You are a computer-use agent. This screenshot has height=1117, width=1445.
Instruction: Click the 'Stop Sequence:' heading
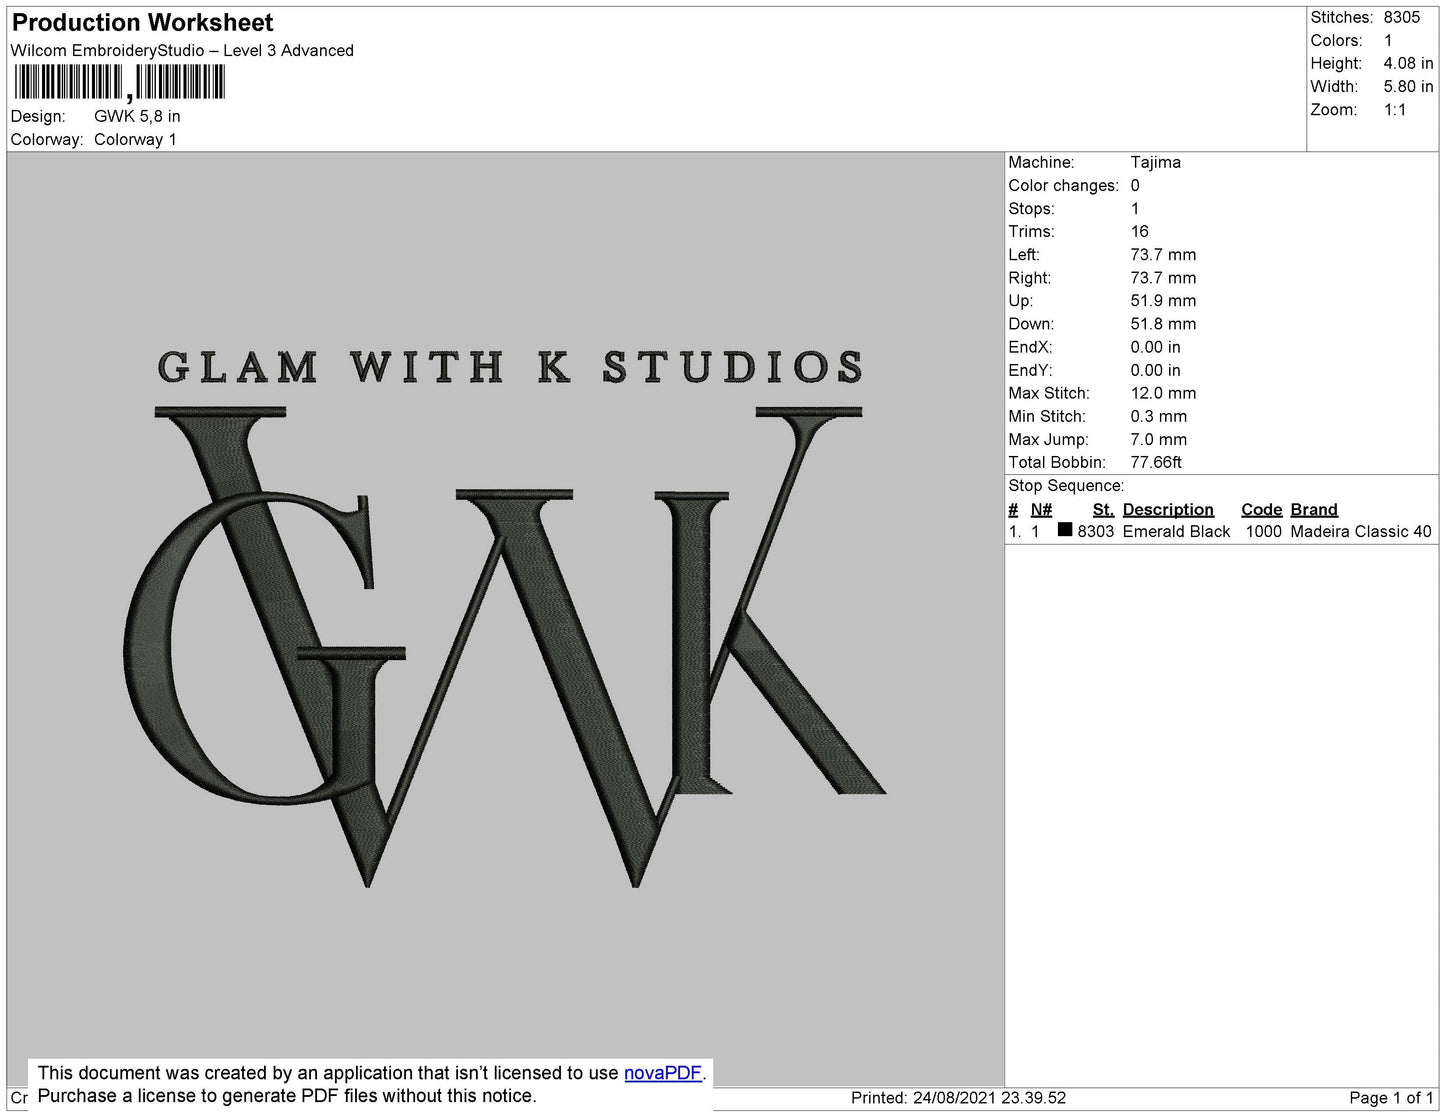(1066, 485)
